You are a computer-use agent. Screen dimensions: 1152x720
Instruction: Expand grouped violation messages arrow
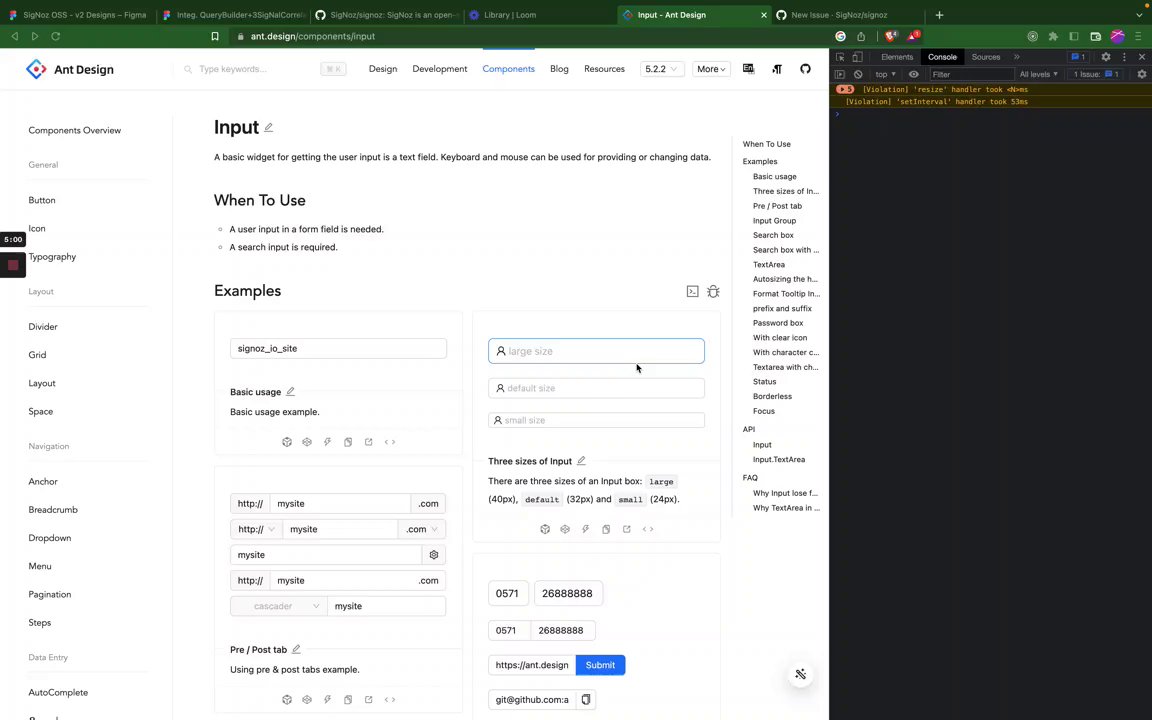(x=845, y=90)
